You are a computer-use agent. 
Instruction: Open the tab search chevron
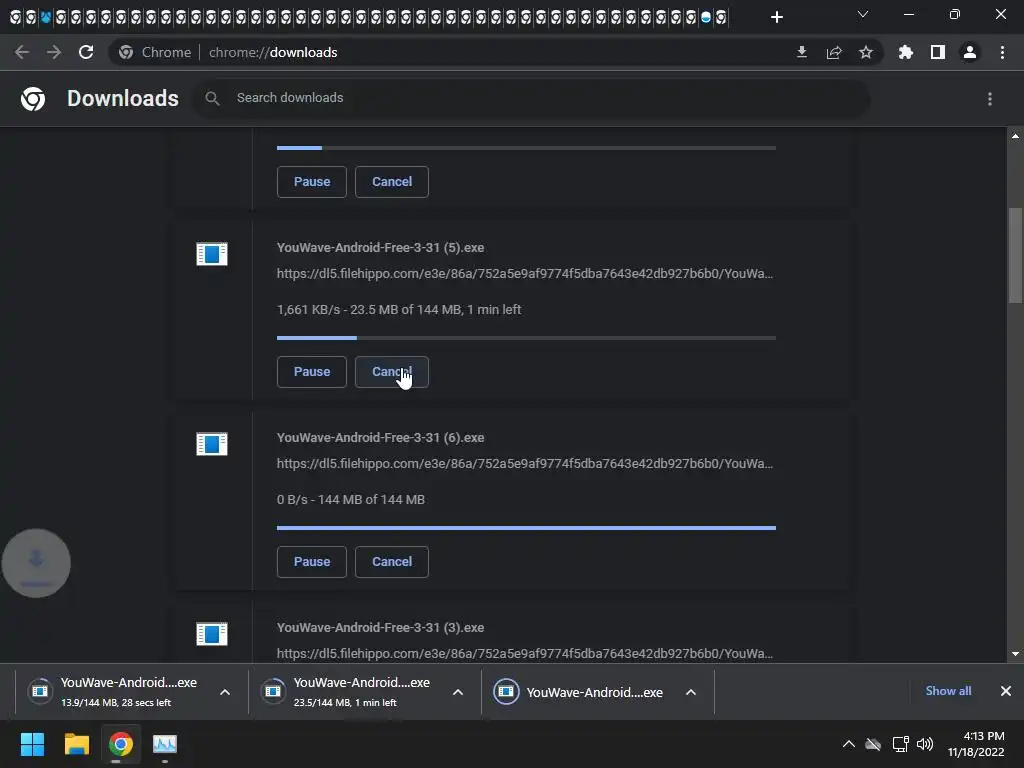(x=863, y=14)
